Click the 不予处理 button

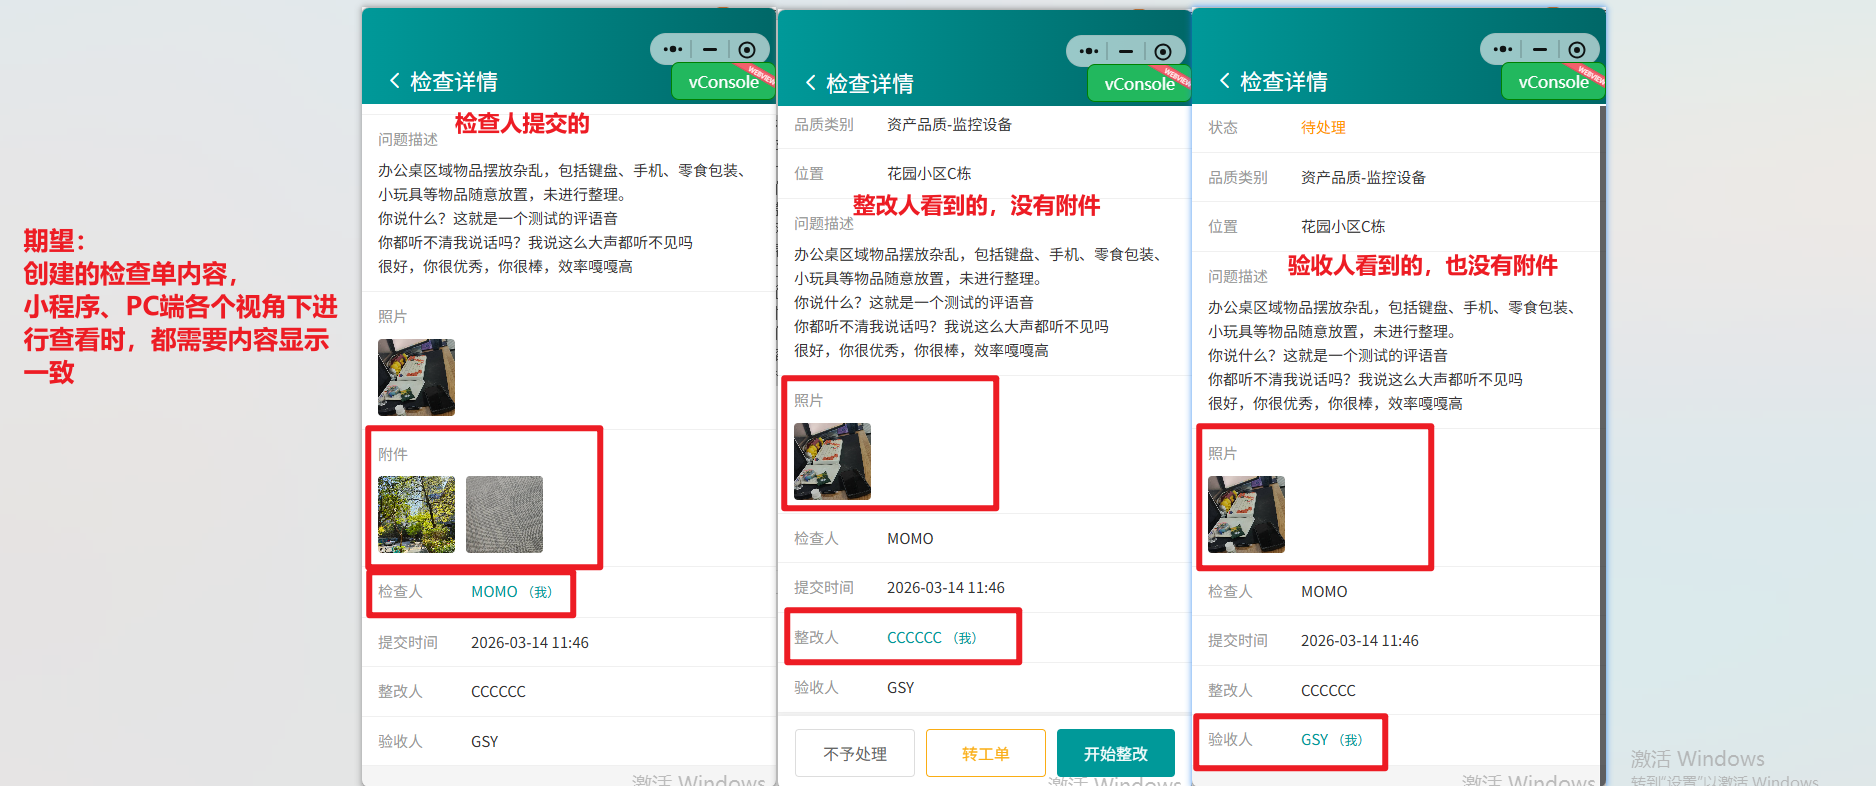pyautogui.click(x=855, y=754)
